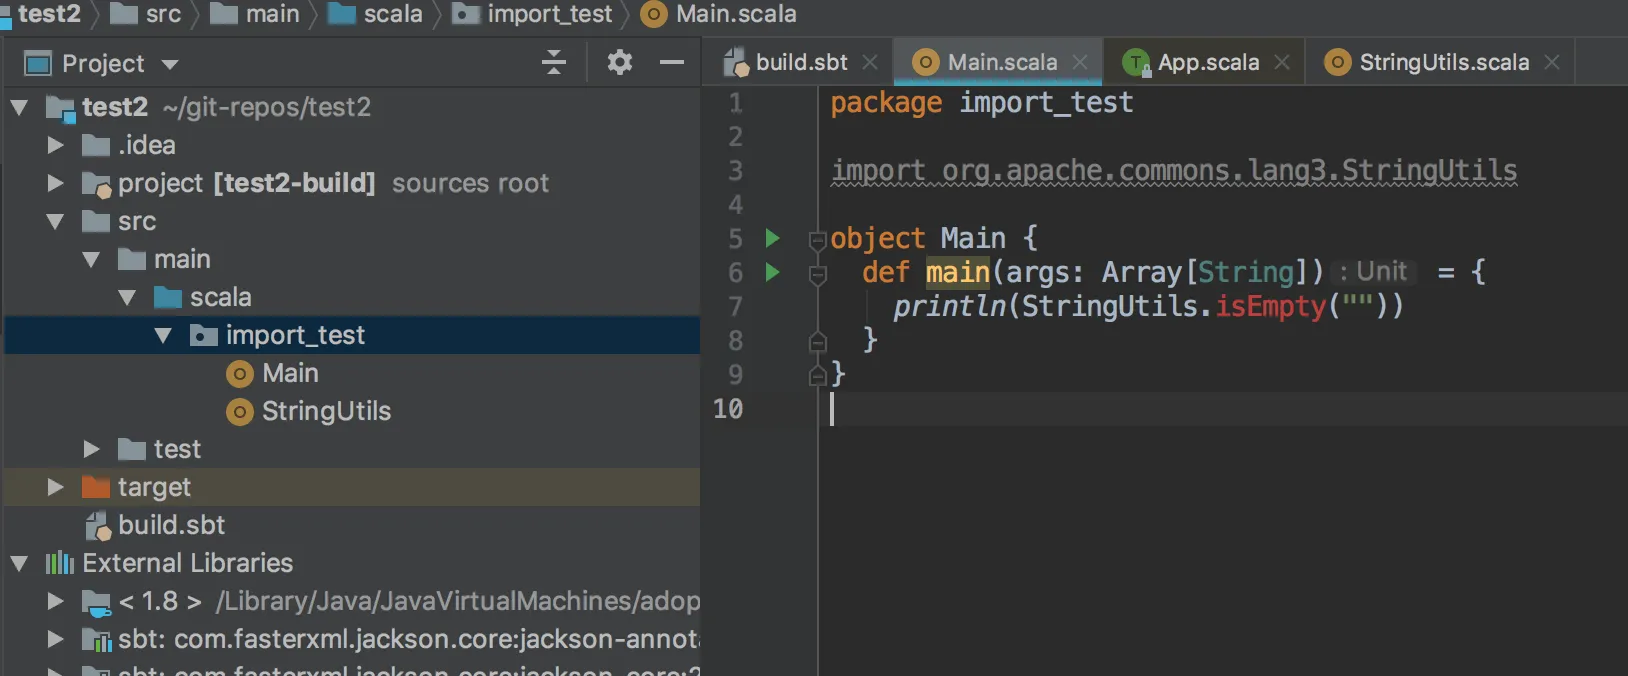The height and width of the screenshot is (676, 1628).
Task: Close the build.sbt editor tab
Action: [x=870, y=62]
